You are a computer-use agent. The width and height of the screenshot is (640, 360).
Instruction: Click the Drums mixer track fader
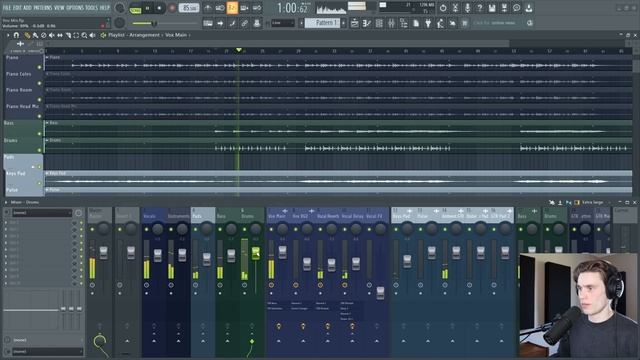(256, 253)
